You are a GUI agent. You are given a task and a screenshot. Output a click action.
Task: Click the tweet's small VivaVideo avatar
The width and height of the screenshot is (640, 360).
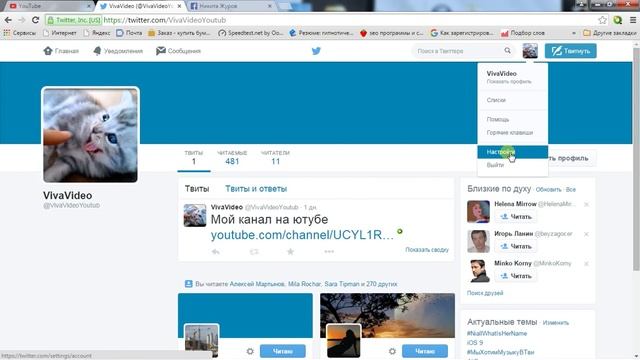(x=195, y=215)
